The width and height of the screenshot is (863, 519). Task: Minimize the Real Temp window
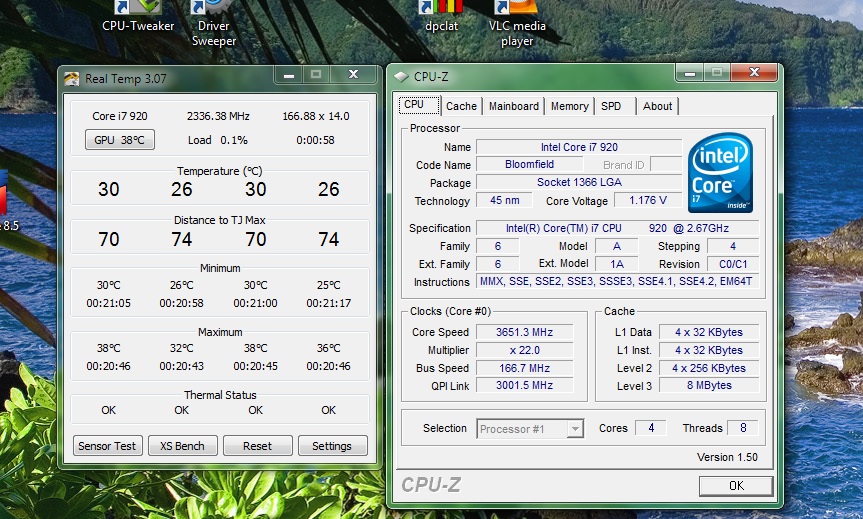tap(289, 75)
